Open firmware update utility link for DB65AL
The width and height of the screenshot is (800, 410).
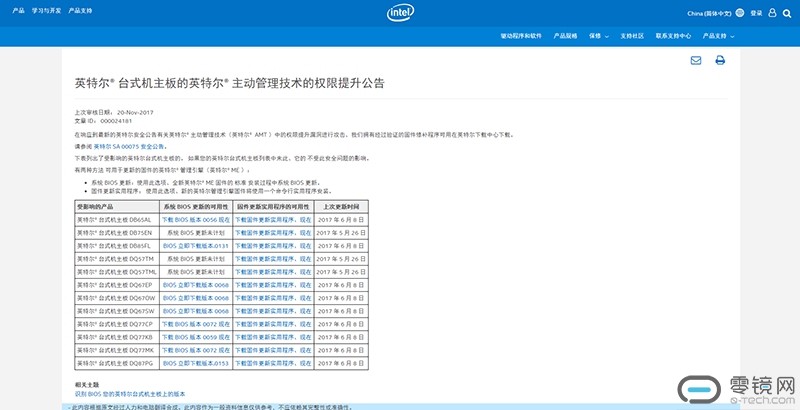point(273,220)
